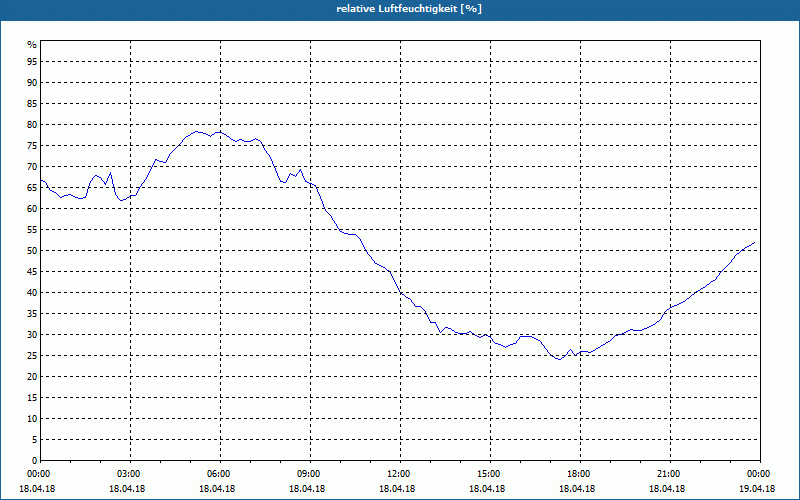
Task: Click the y-axis label 15
Action: point(32,397)
